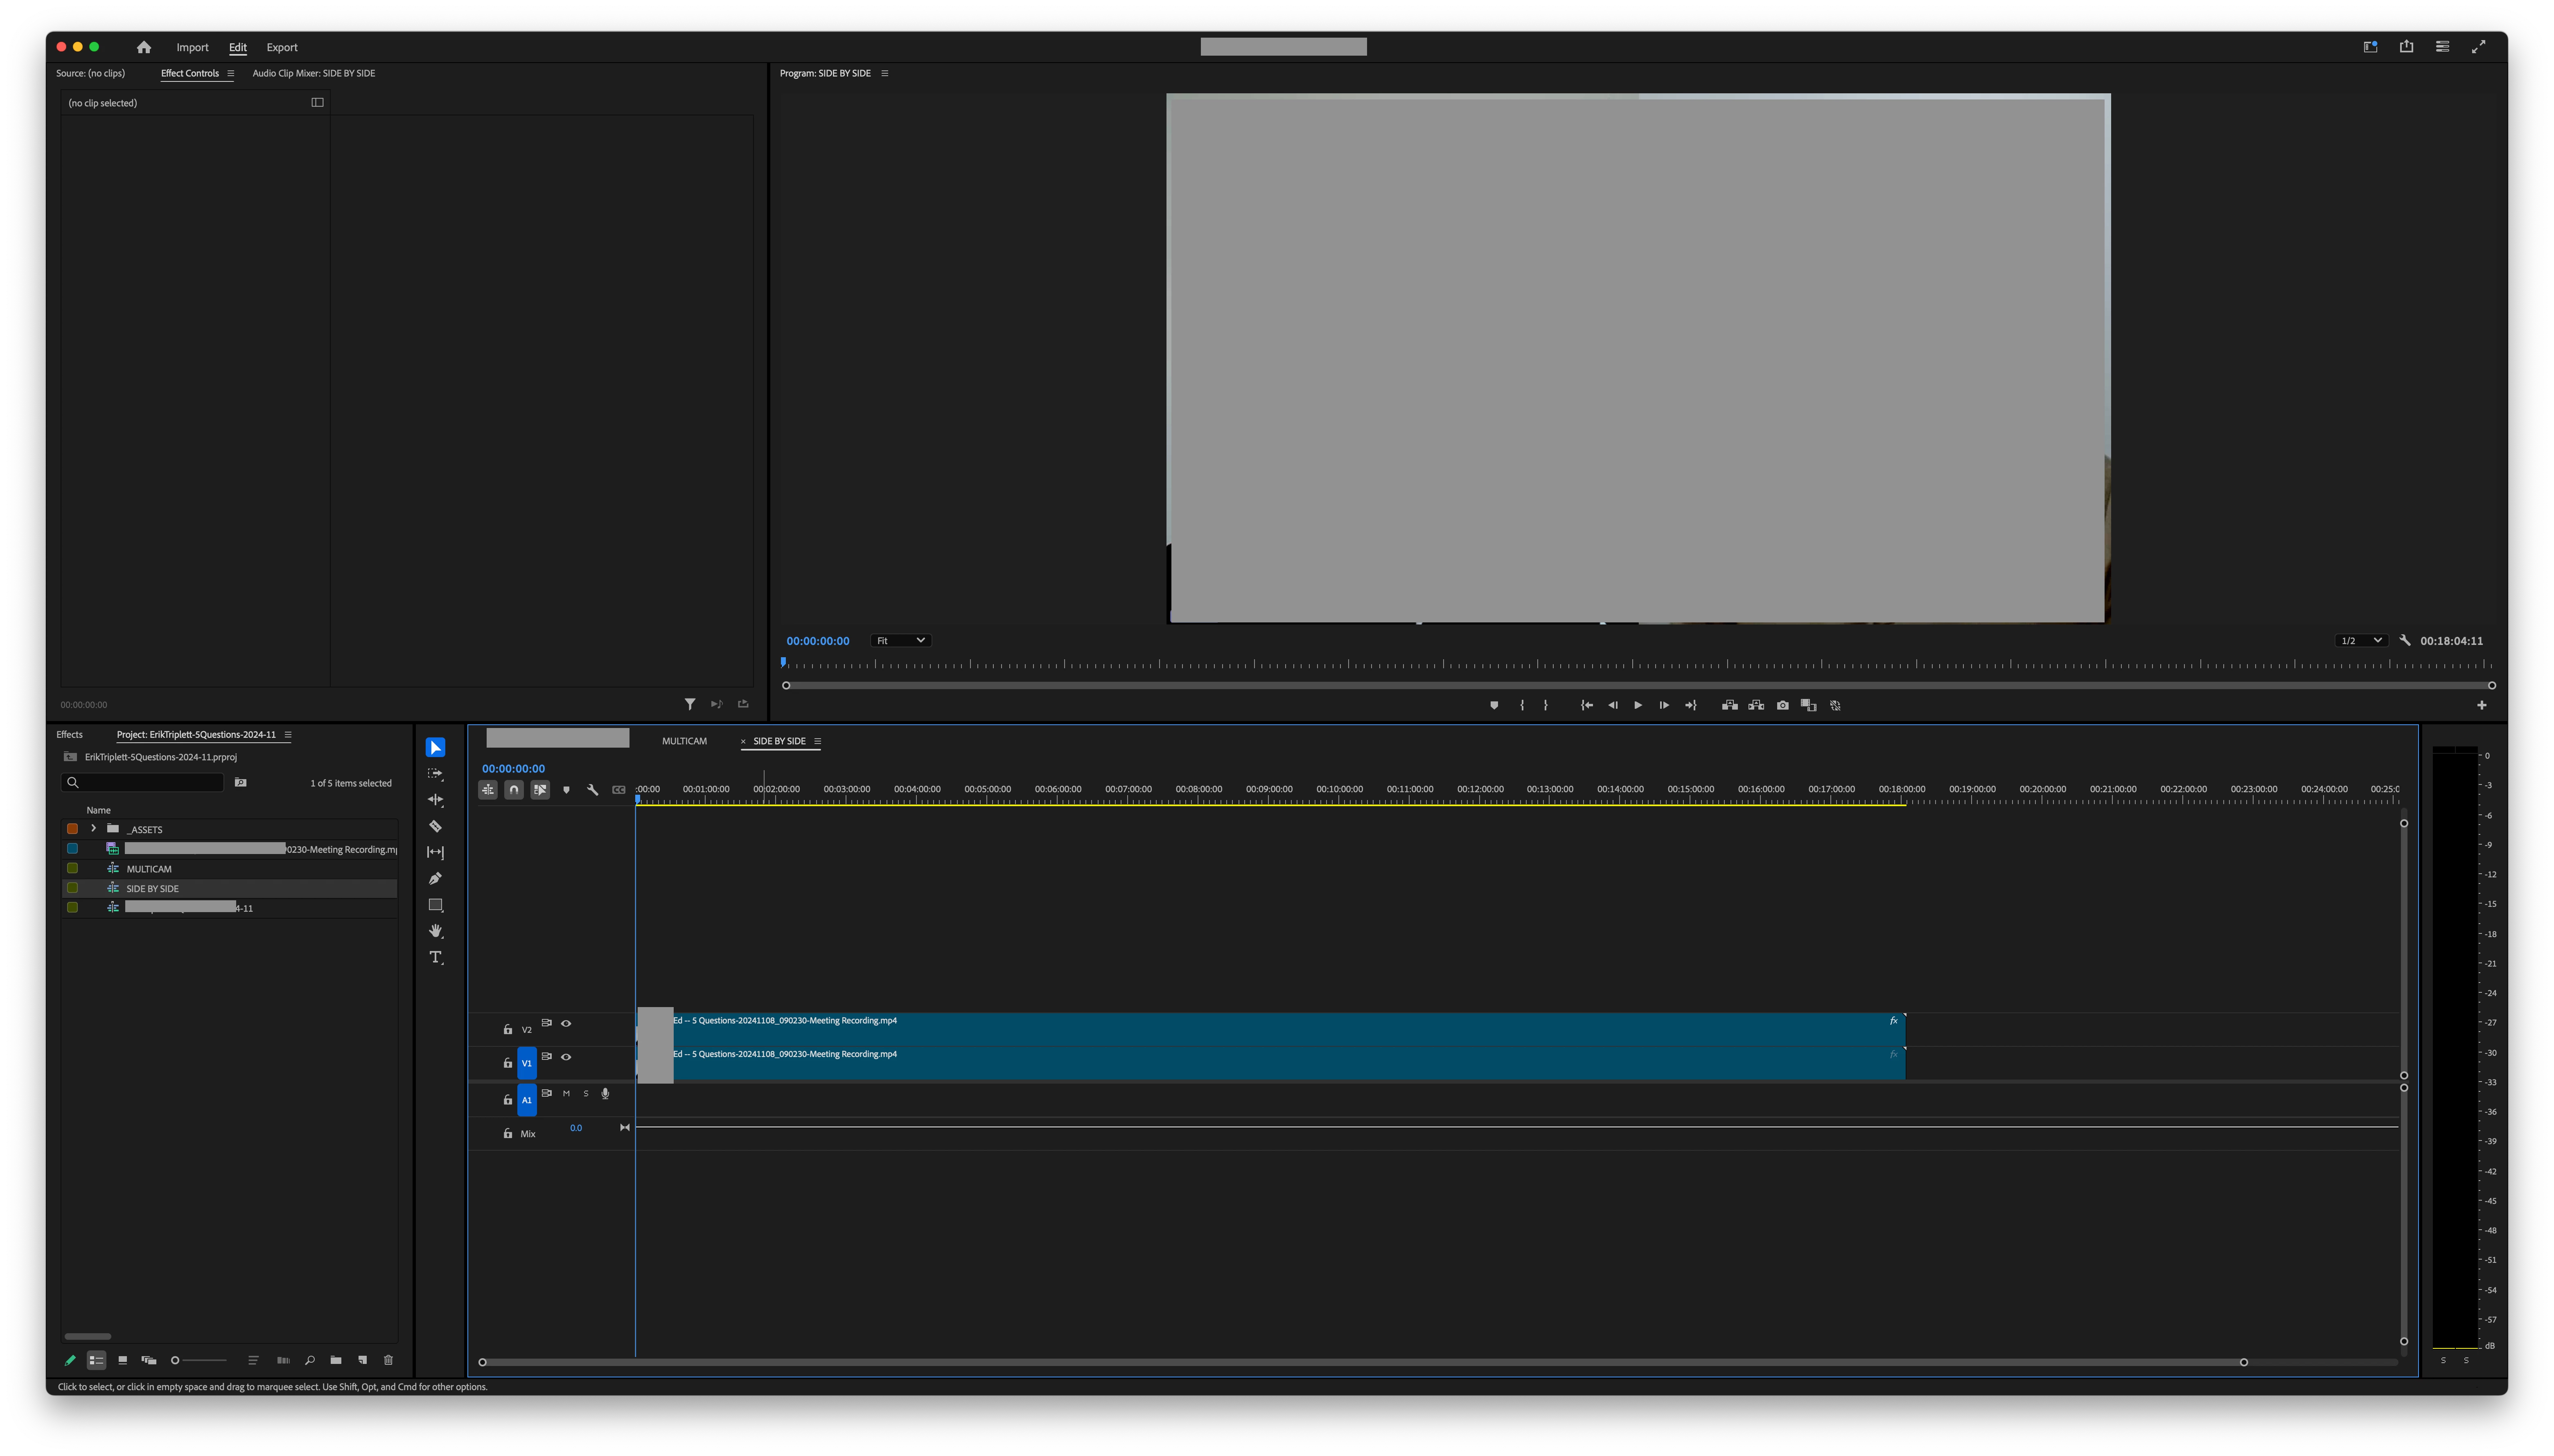Open timeline wrench display settings
This screenshot has width=2554, height=1456.
click(x=592, y=790)
